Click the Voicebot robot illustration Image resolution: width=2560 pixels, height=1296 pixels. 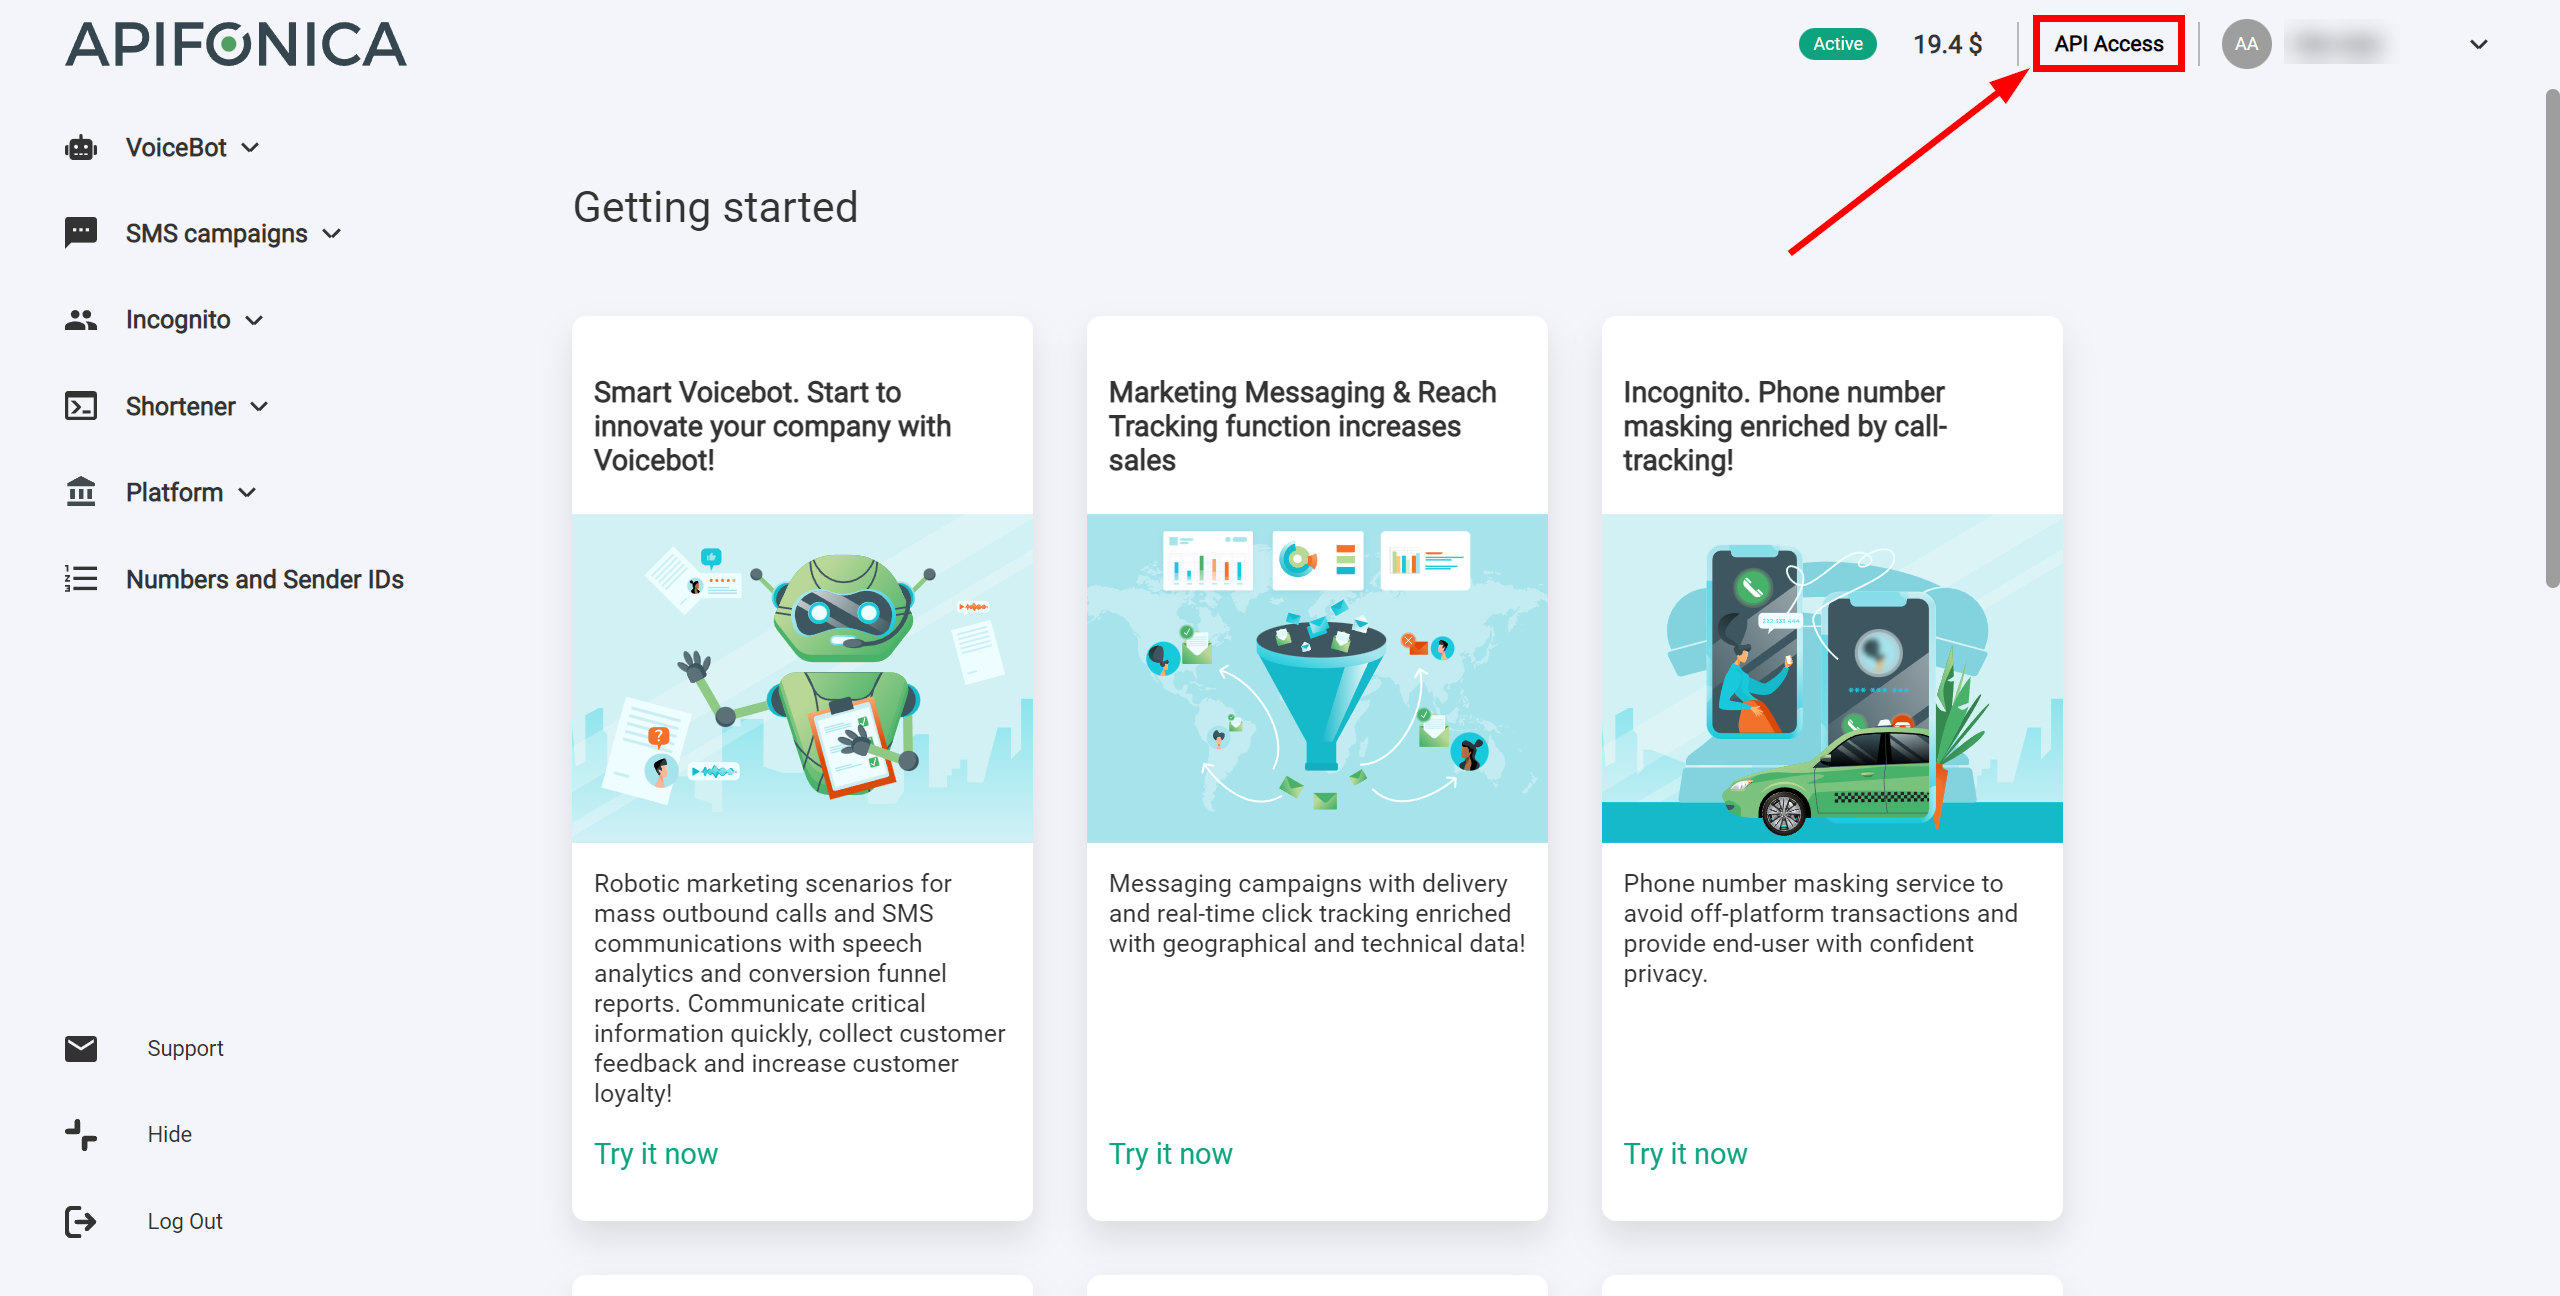[x=802, y=678]
